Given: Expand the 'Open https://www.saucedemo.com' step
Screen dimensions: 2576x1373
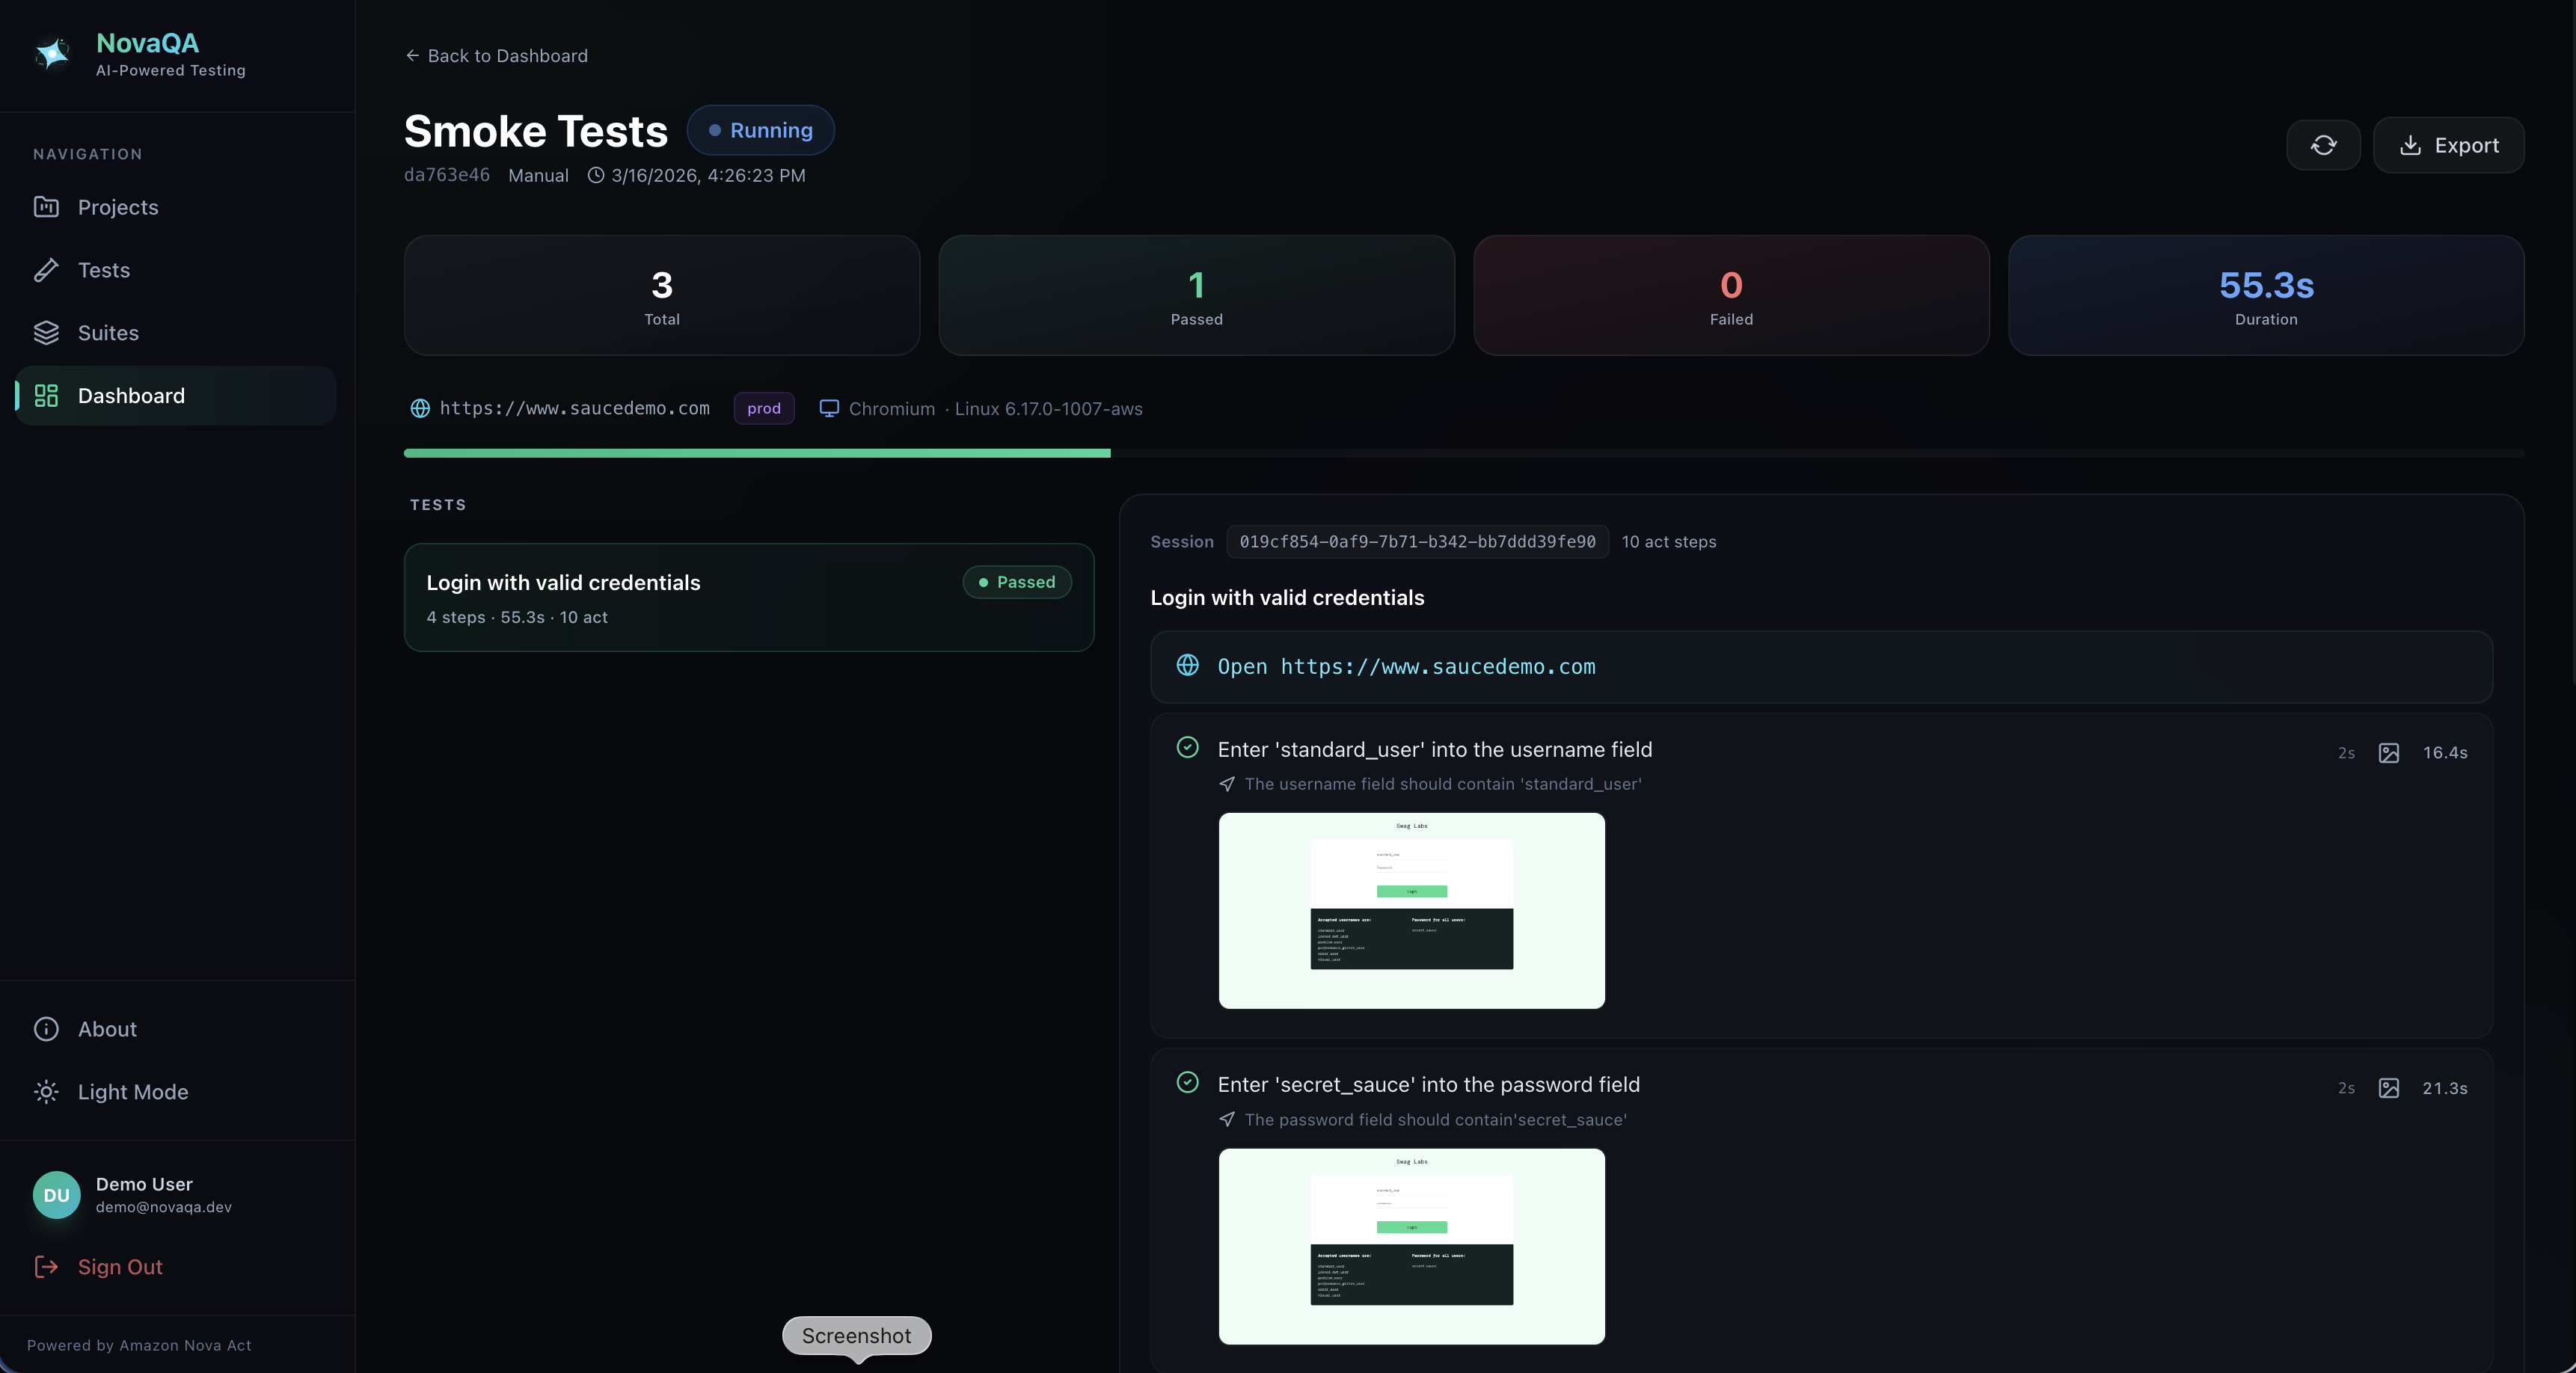Looking at the screenshot, I should pos(1405,667).
